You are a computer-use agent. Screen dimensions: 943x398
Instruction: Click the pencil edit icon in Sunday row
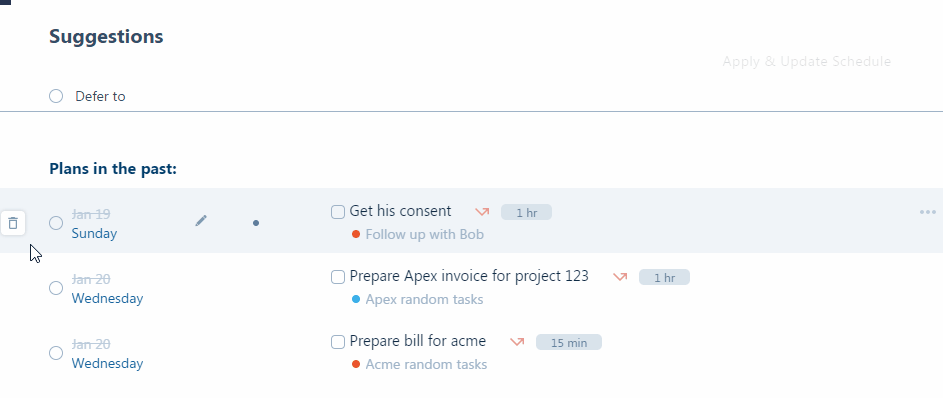201,221
